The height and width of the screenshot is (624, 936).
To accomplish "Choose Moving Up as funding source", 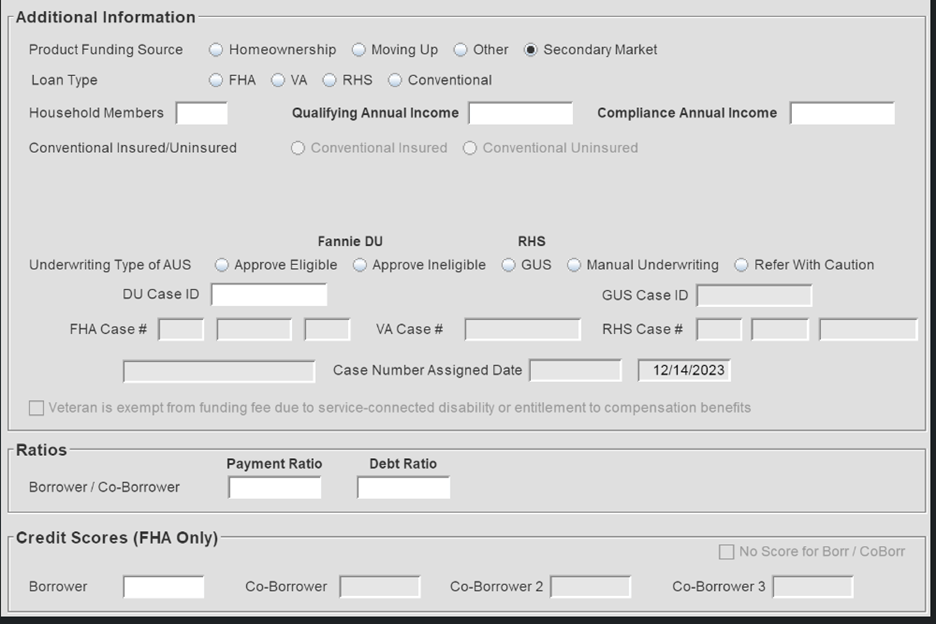I will click(358, 50).
